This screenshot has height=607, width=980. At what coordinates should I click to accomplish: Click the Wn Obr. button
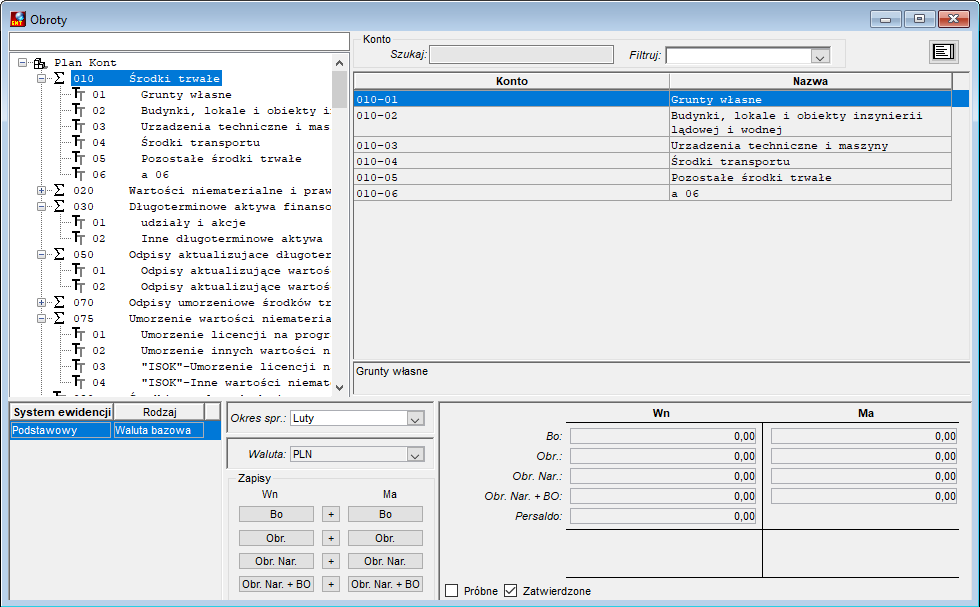click(276, 538)
